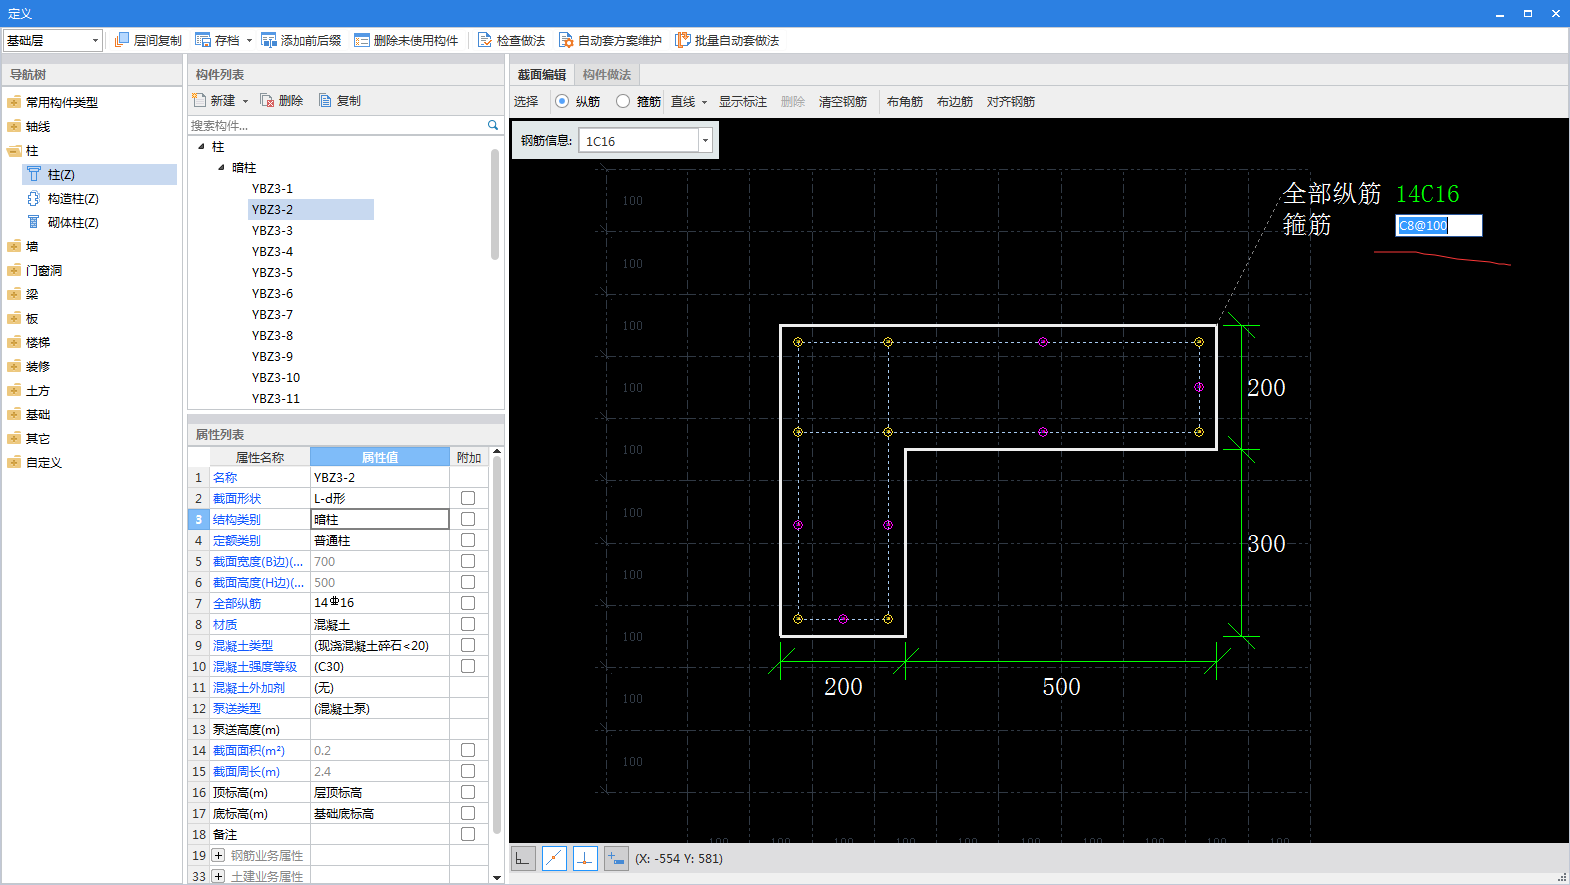This screenshot has width=1570, height=885.
Task: Click the coordinate input icon in status bar
Action: point(616,858)
